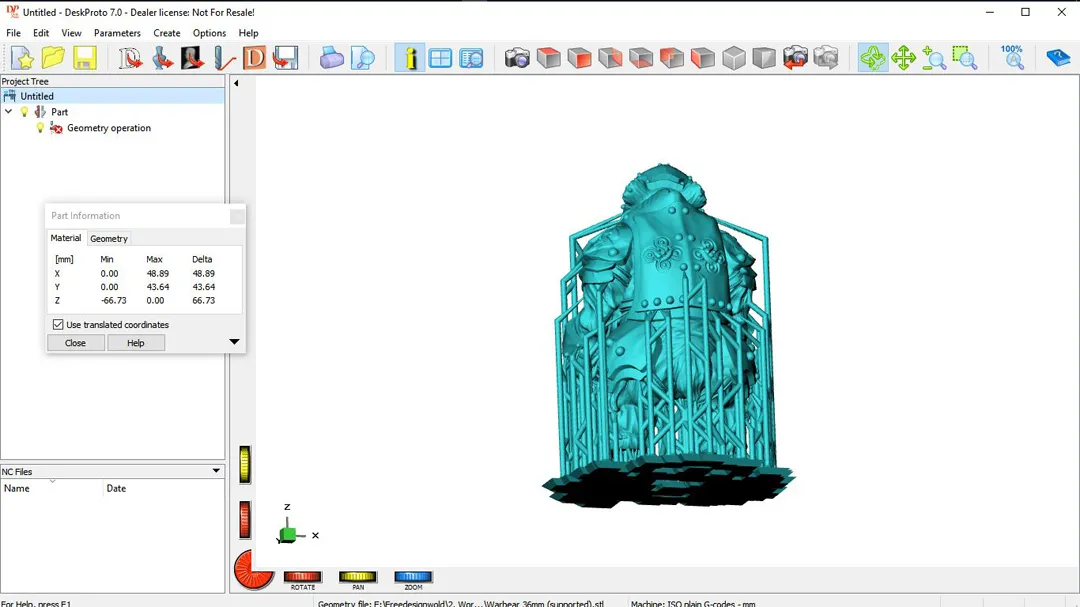Click Machine: ISO plain G-codes status text
Viewport: 1080px width, 607px height.
693,604
